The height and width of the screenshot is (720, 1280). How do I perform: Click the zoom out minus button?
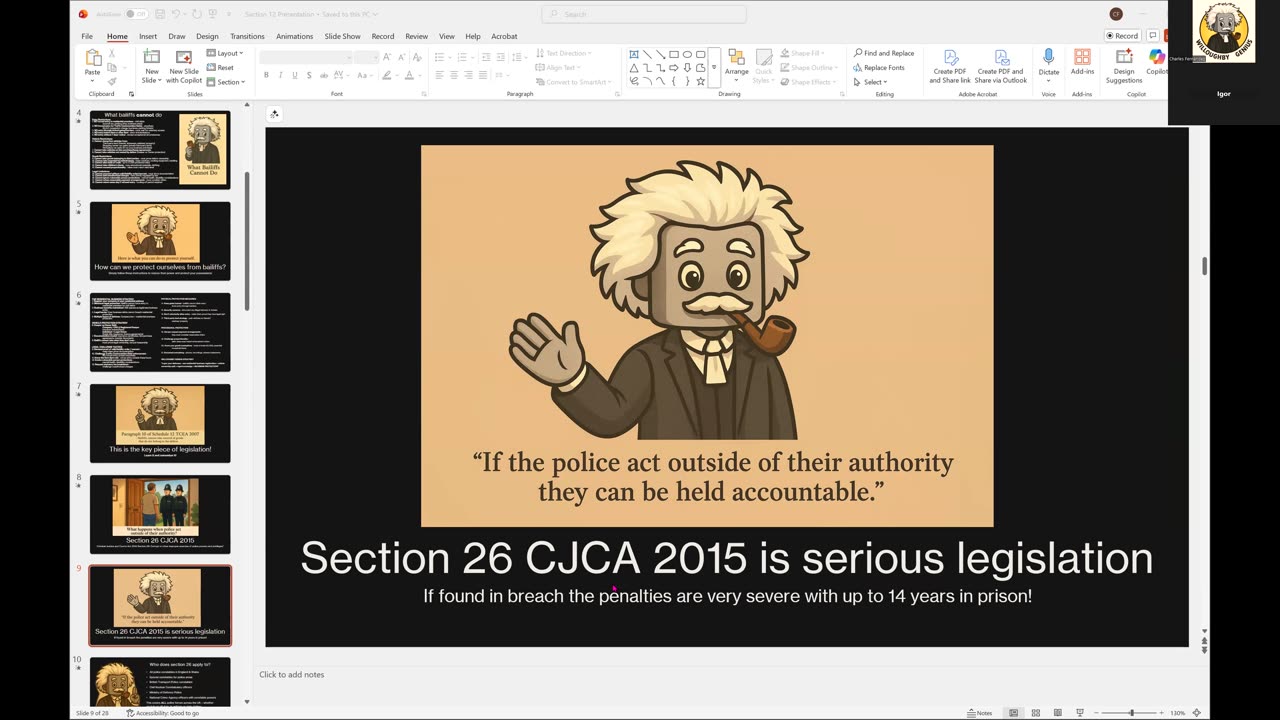click(1096, 713)
